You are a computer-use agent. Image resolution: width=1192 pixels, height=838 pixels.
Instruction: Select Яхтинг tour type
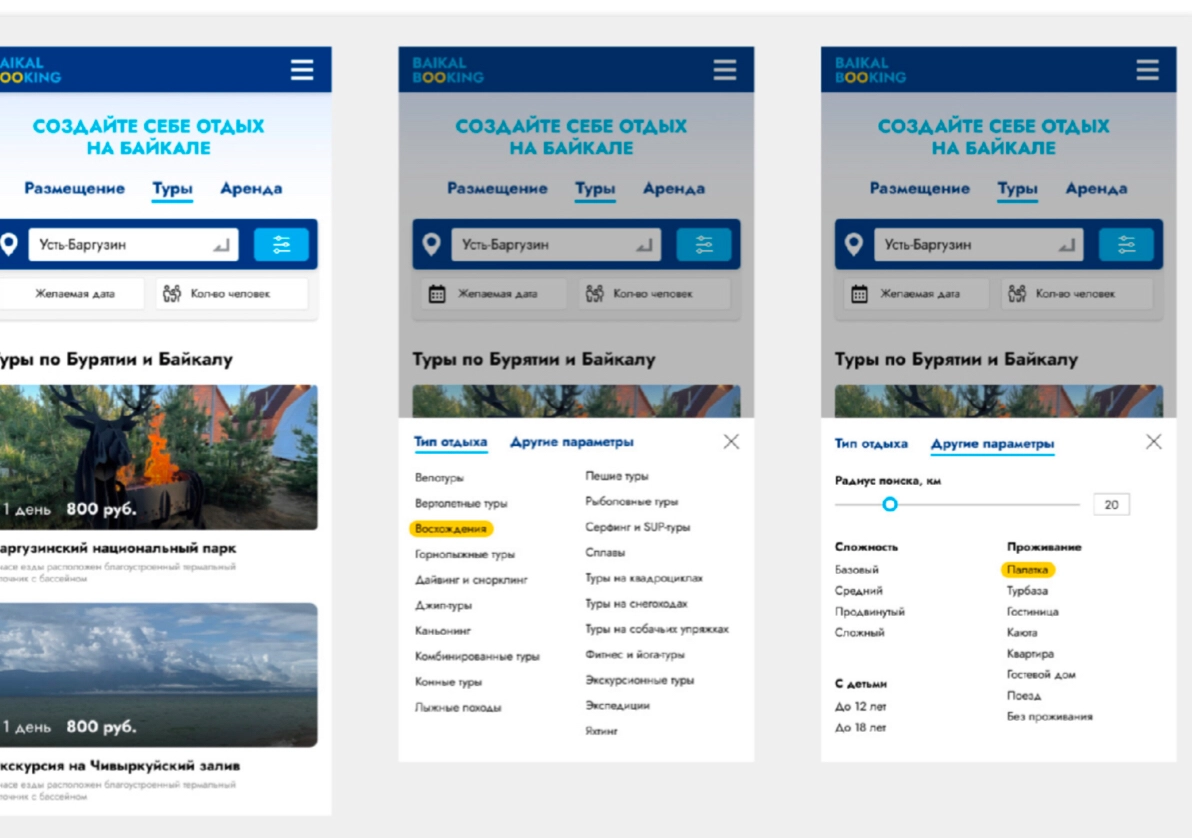click(601, 732)
